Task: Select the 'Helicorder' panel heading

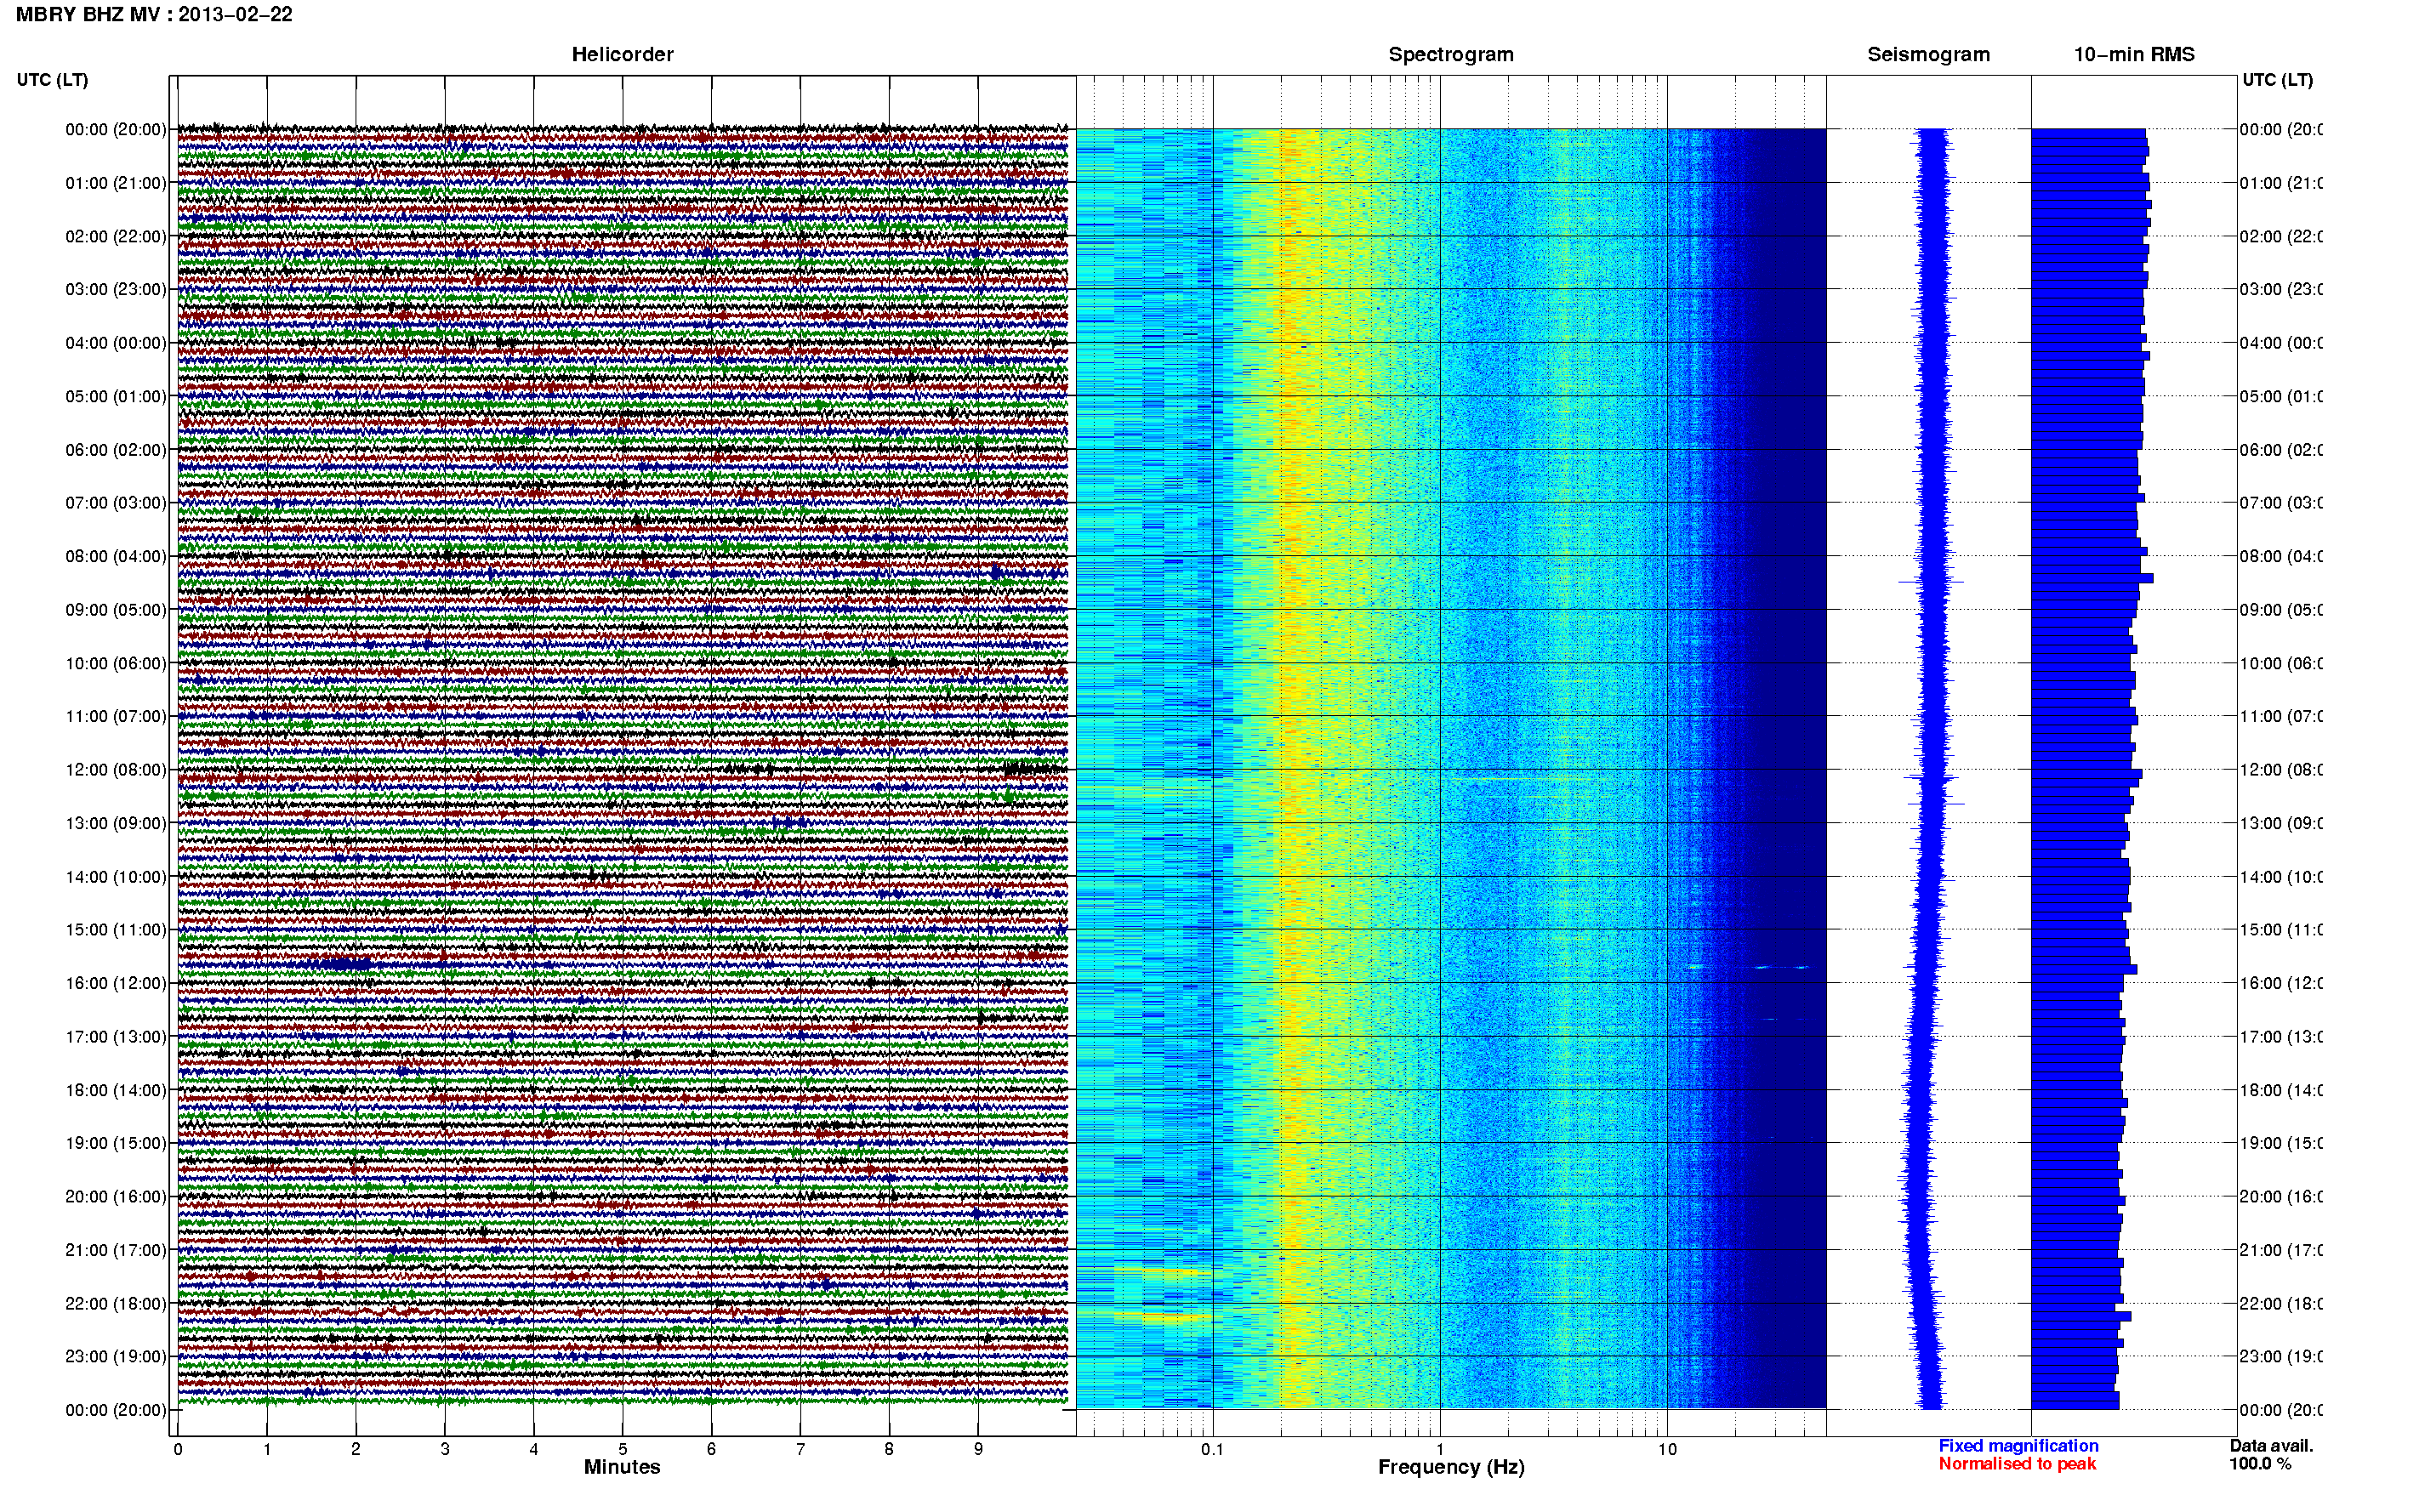Action: point(622,54)
